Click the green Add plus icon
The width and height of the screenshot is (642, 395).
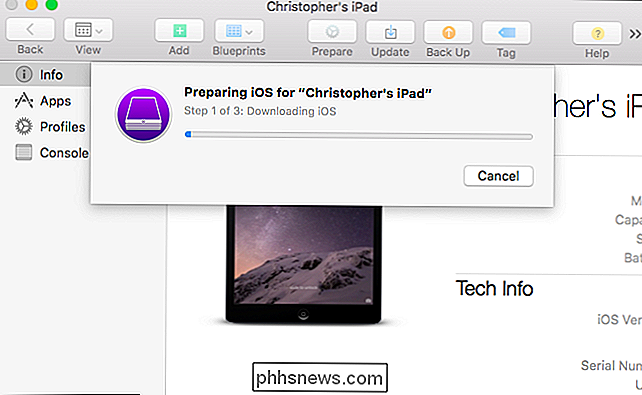pyautogui.click(x=179, y=30)
